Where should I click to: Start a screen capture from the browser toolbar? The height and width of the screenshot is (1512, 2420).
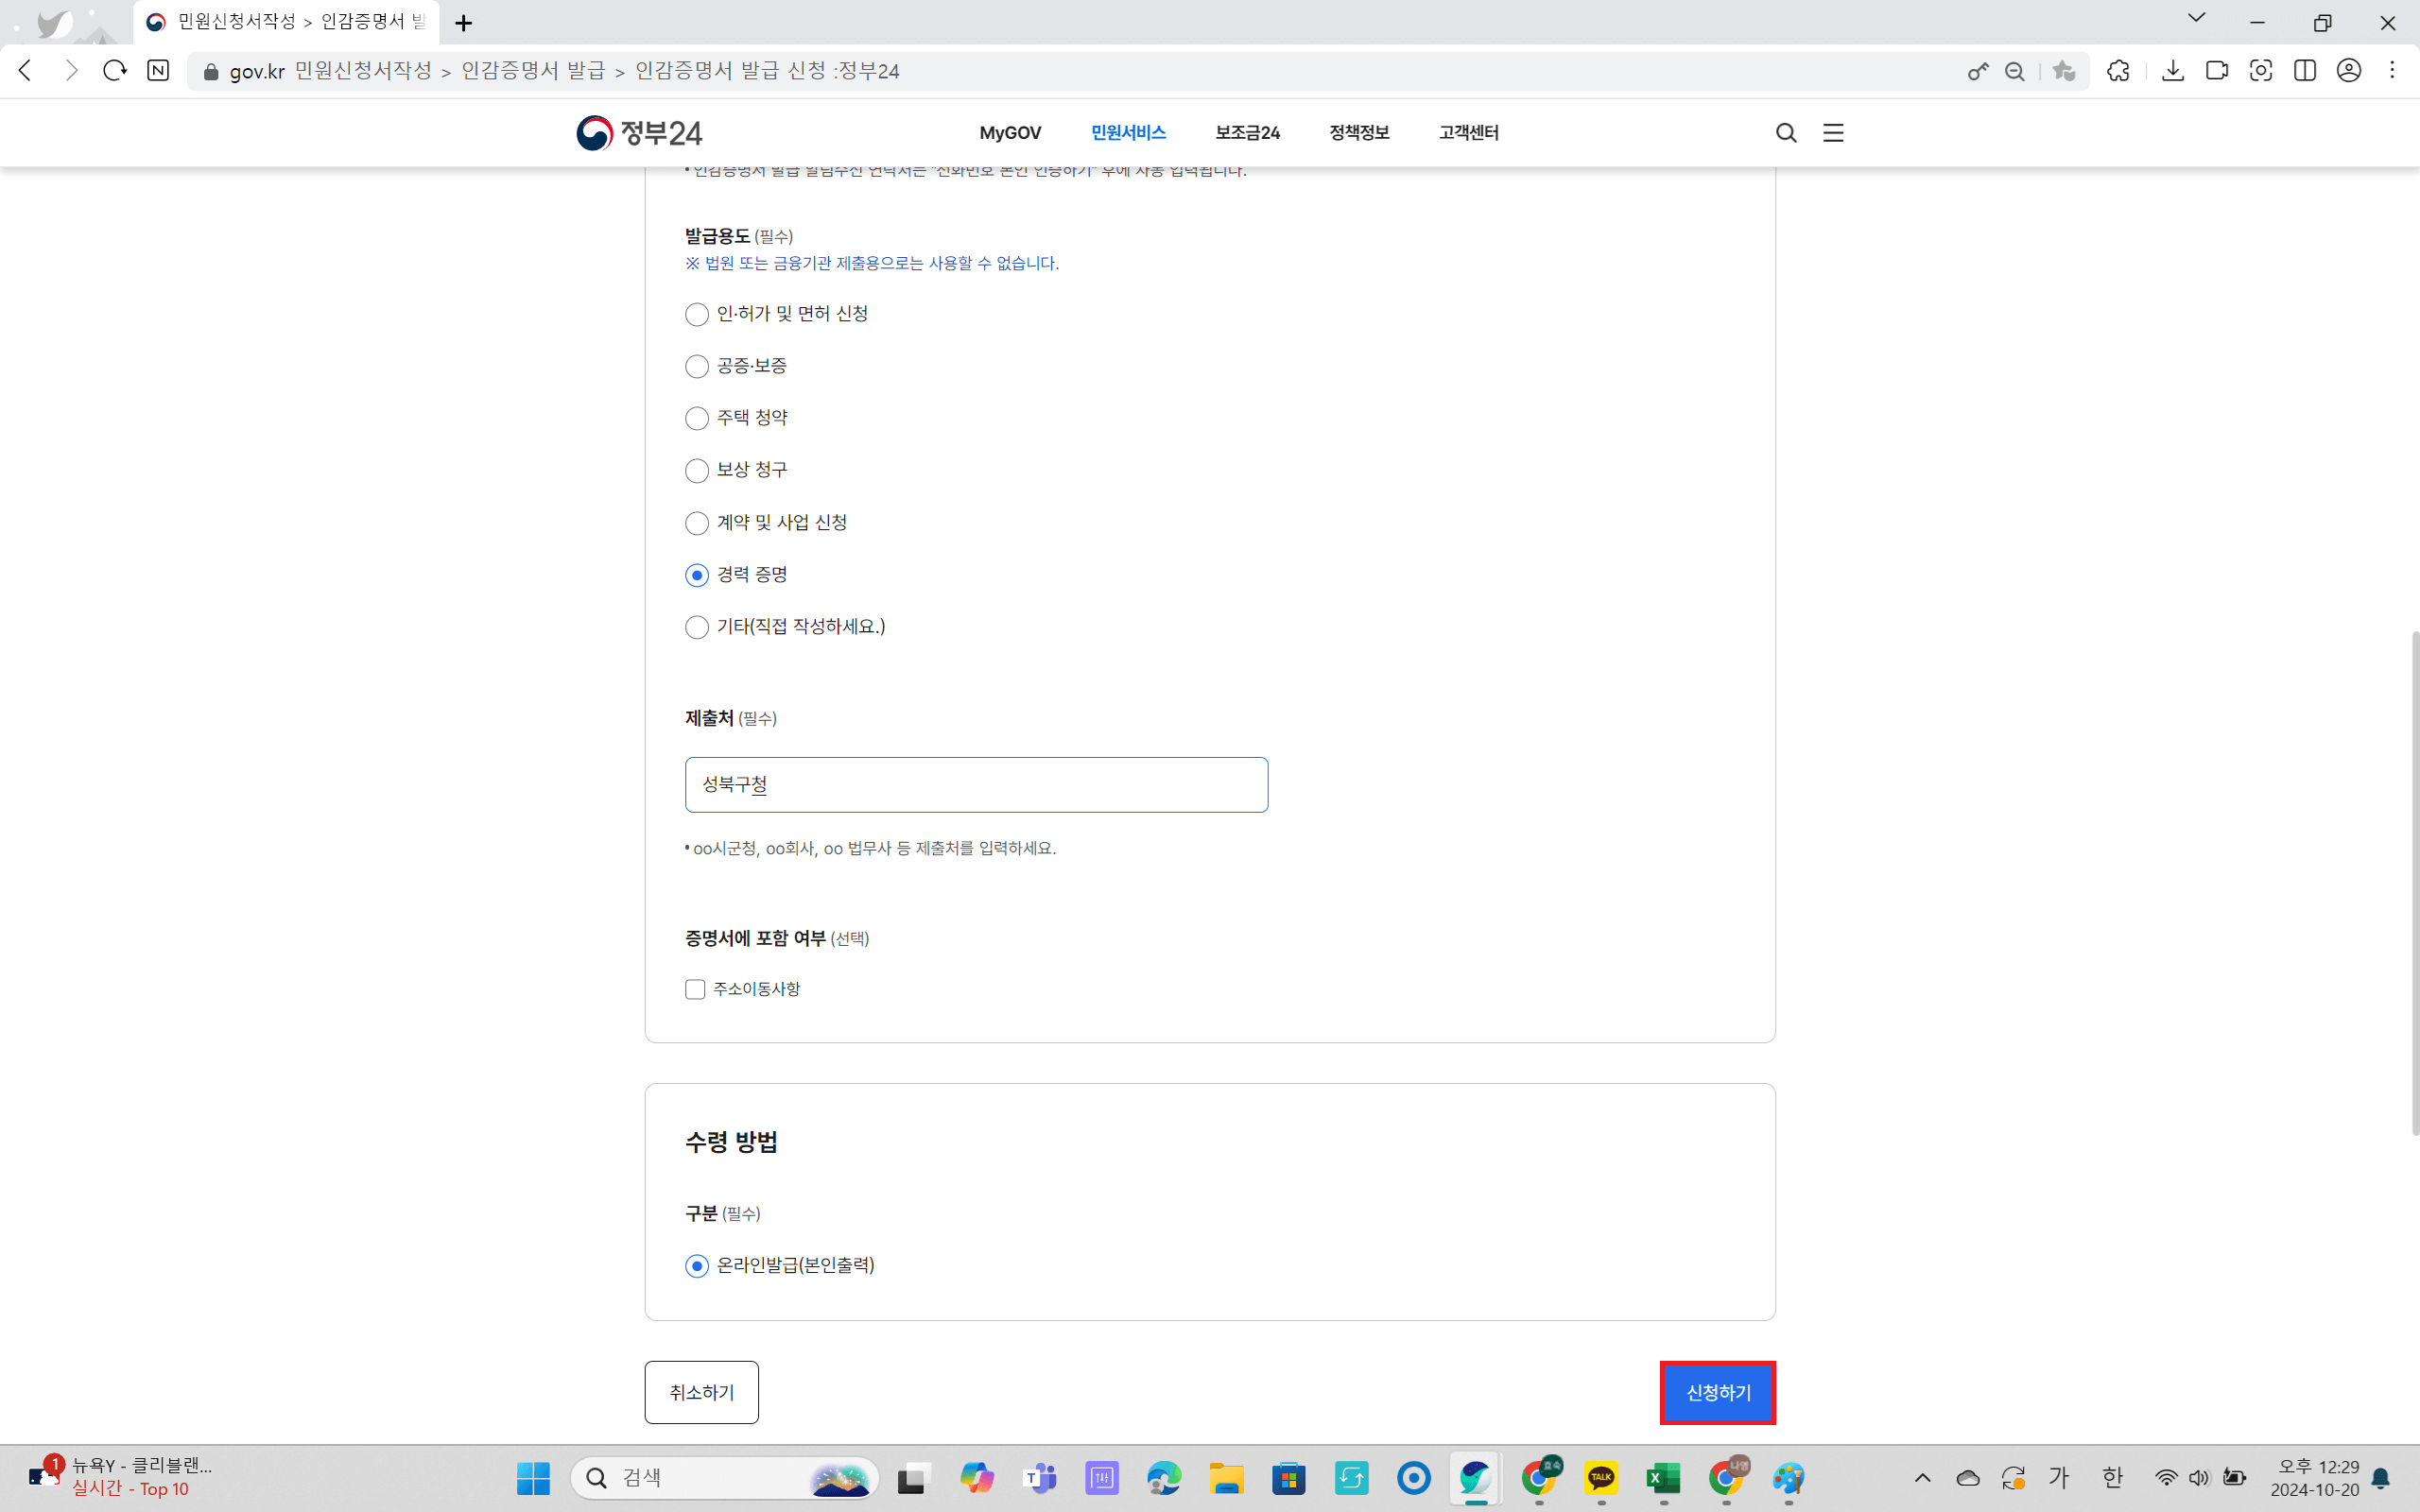click(x=2261, y=71)
